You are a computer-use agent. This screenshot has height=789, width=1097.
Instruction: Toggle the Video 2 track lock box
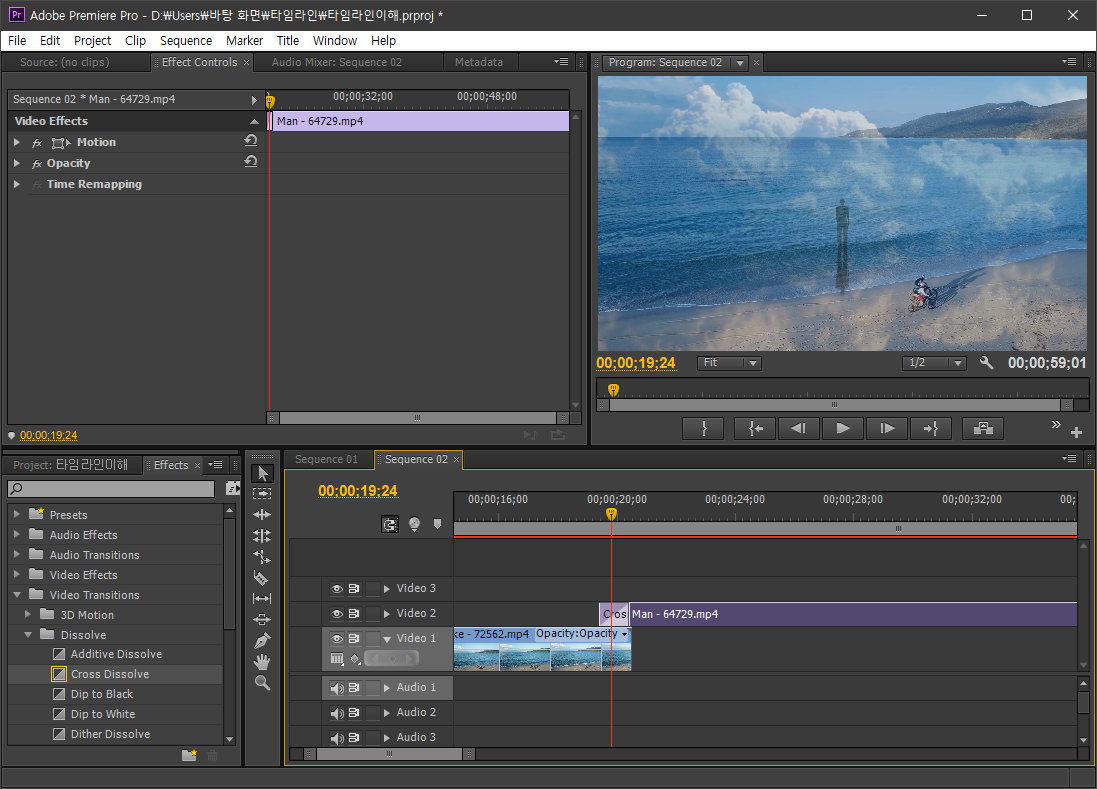pyautogui.click(x=373, y=614)
